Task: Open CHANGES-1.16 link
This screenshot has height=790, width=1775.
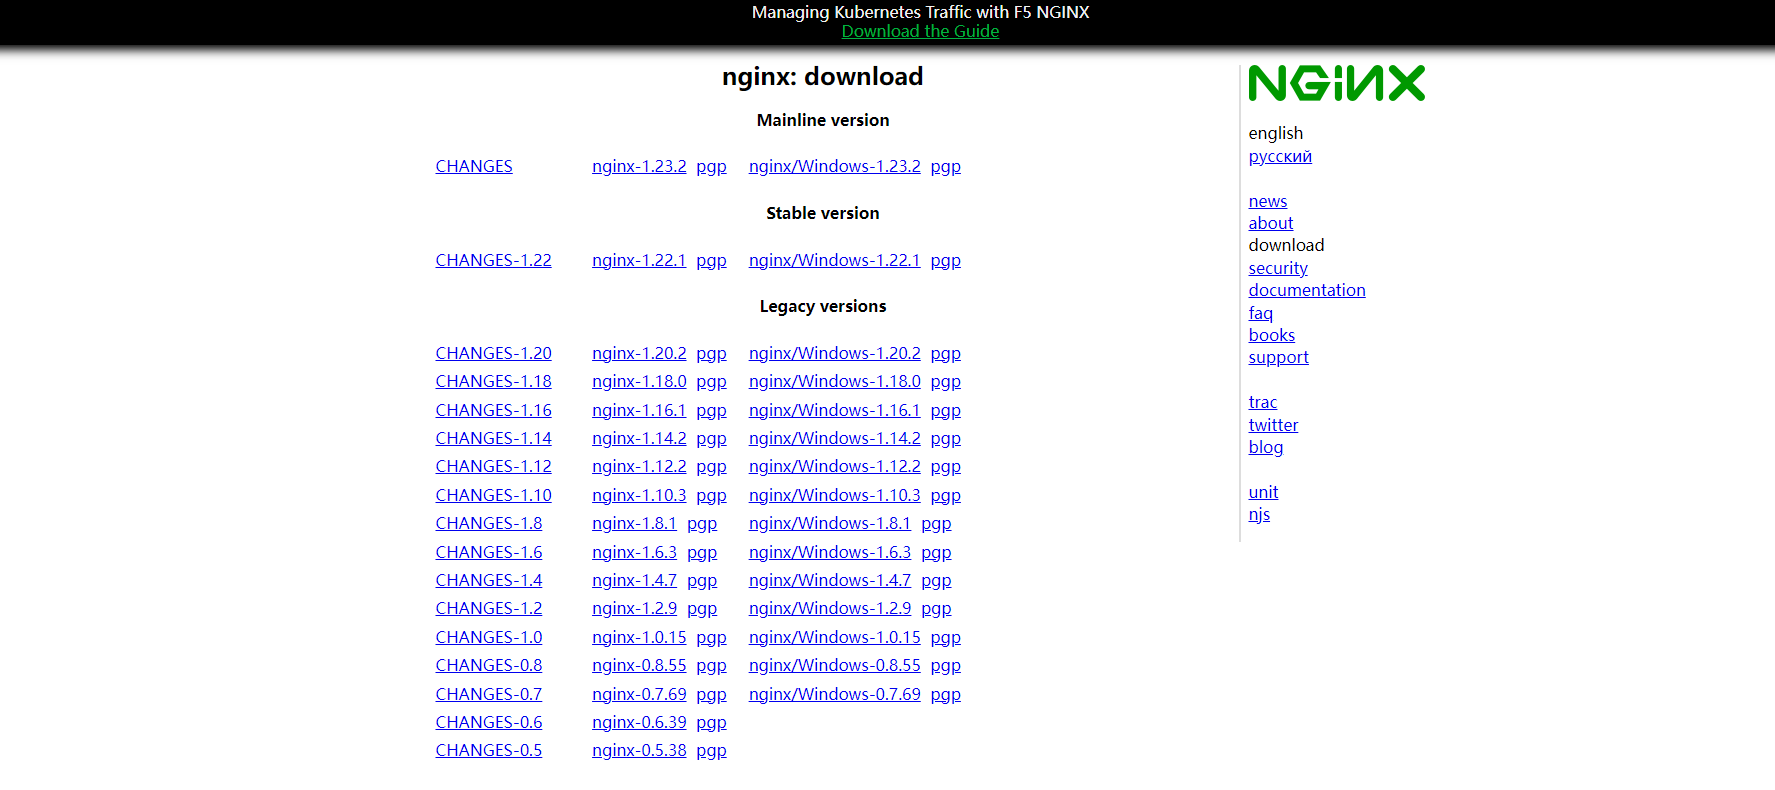Action: click(493, 410)
